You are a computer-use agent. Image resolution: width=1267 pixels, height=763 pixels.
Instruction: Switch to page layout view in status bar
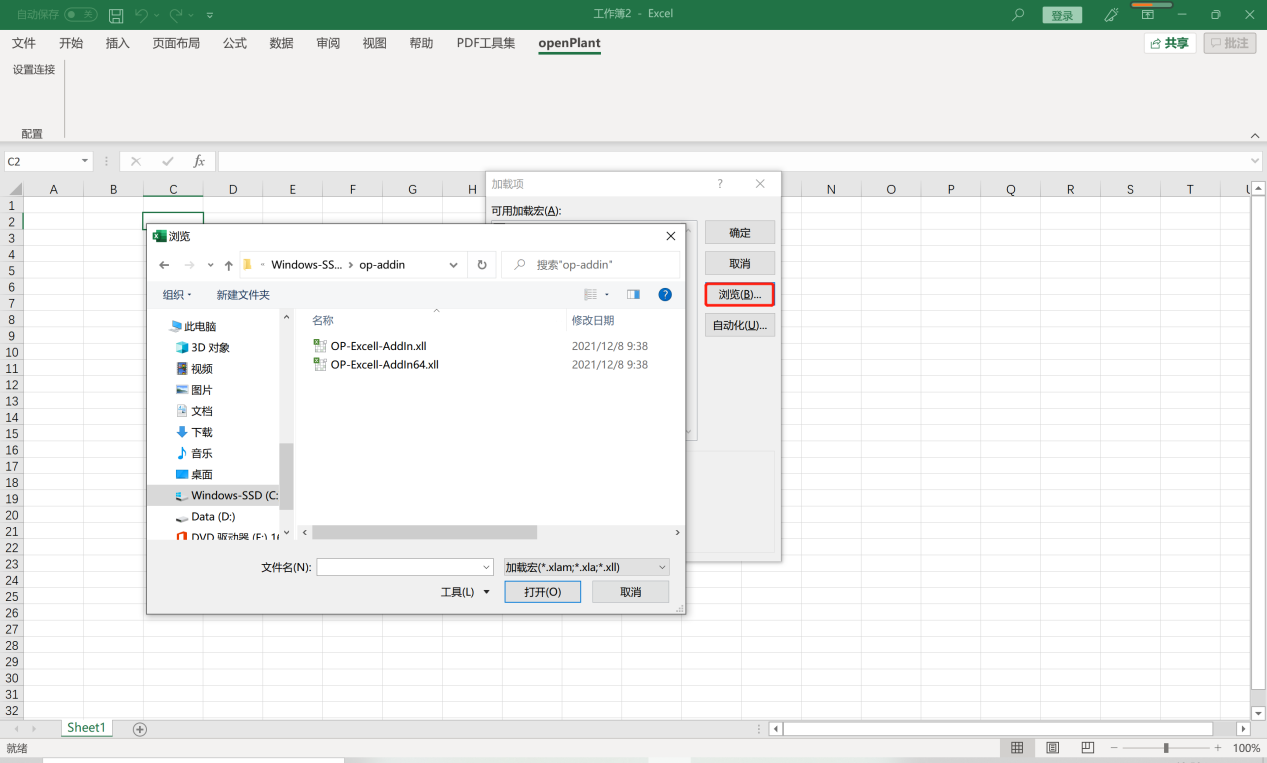click(x=1052, y=748)
